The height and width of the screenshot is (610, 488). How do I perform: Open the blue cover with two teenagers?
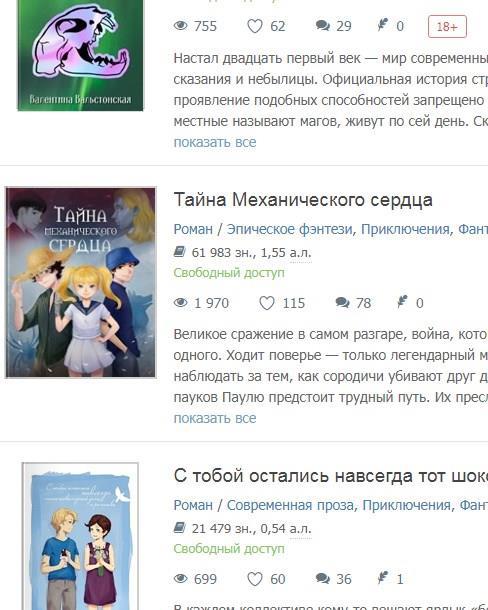[80, 536]
